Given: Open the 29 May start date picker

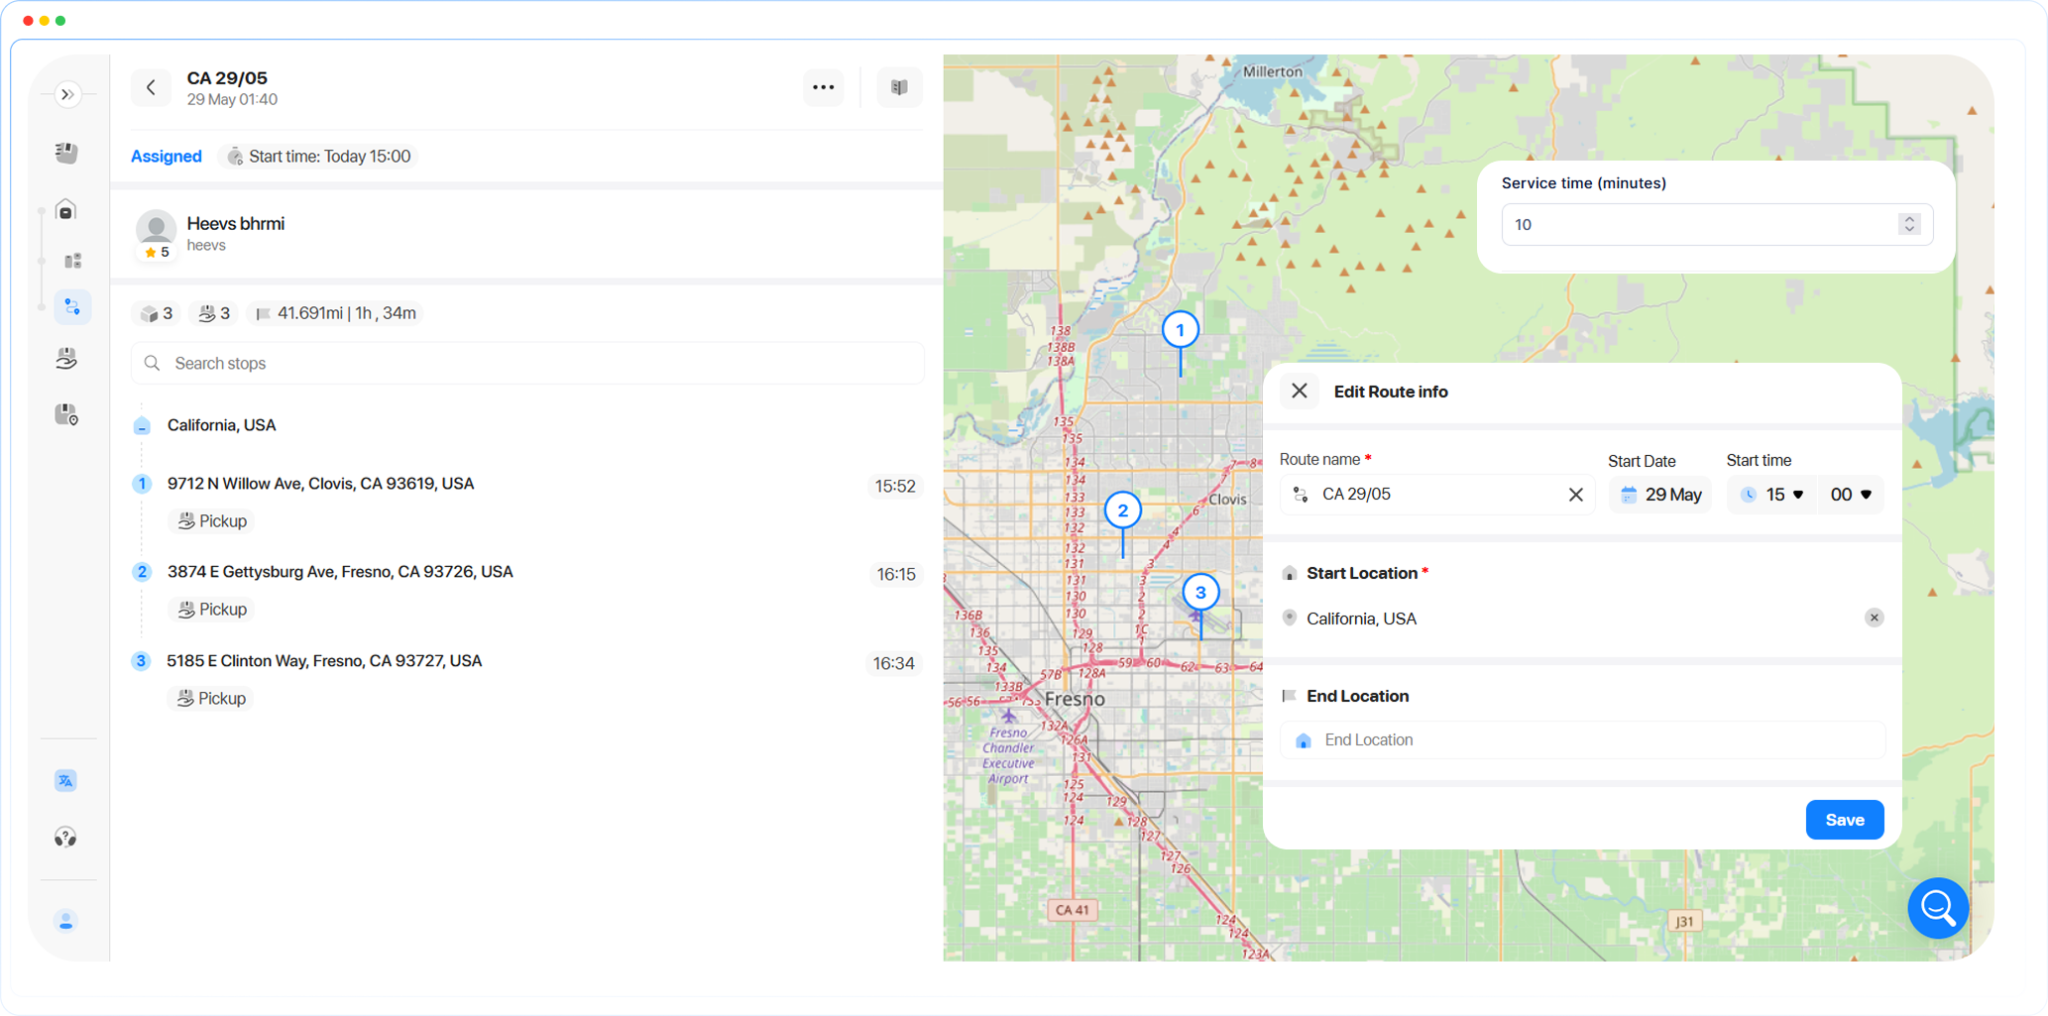Looking at the screenshot, I should tap(1660, 494).
